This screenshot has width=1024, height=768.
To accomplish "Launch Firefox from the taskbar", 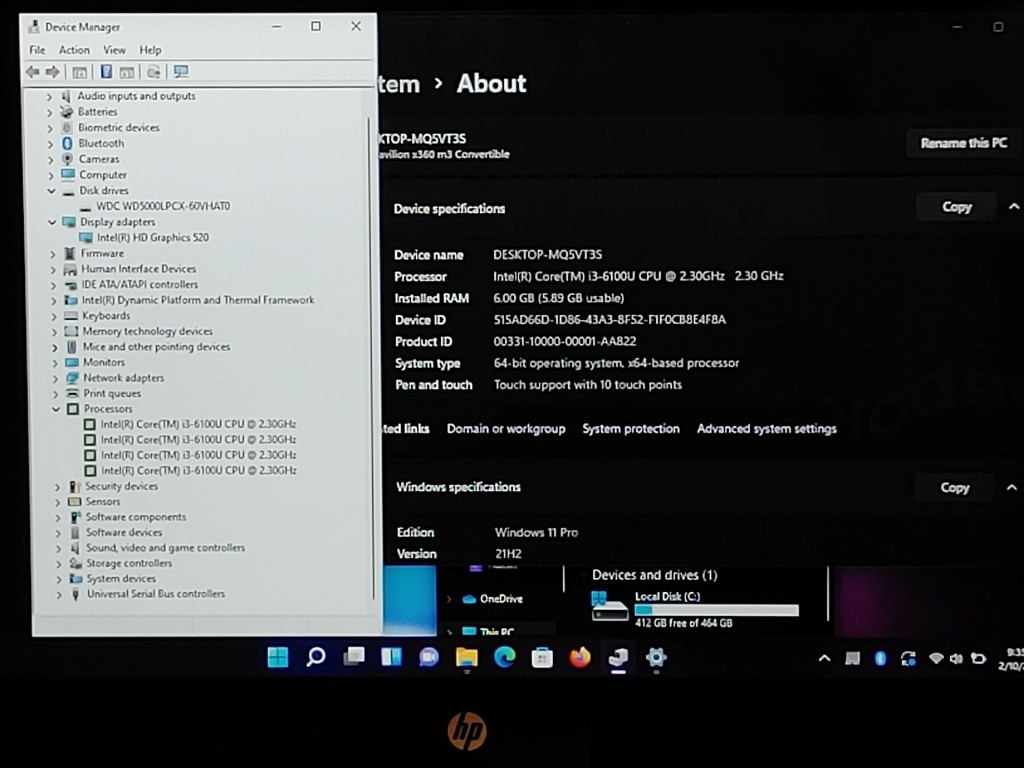I will click(x=580, y=657).
